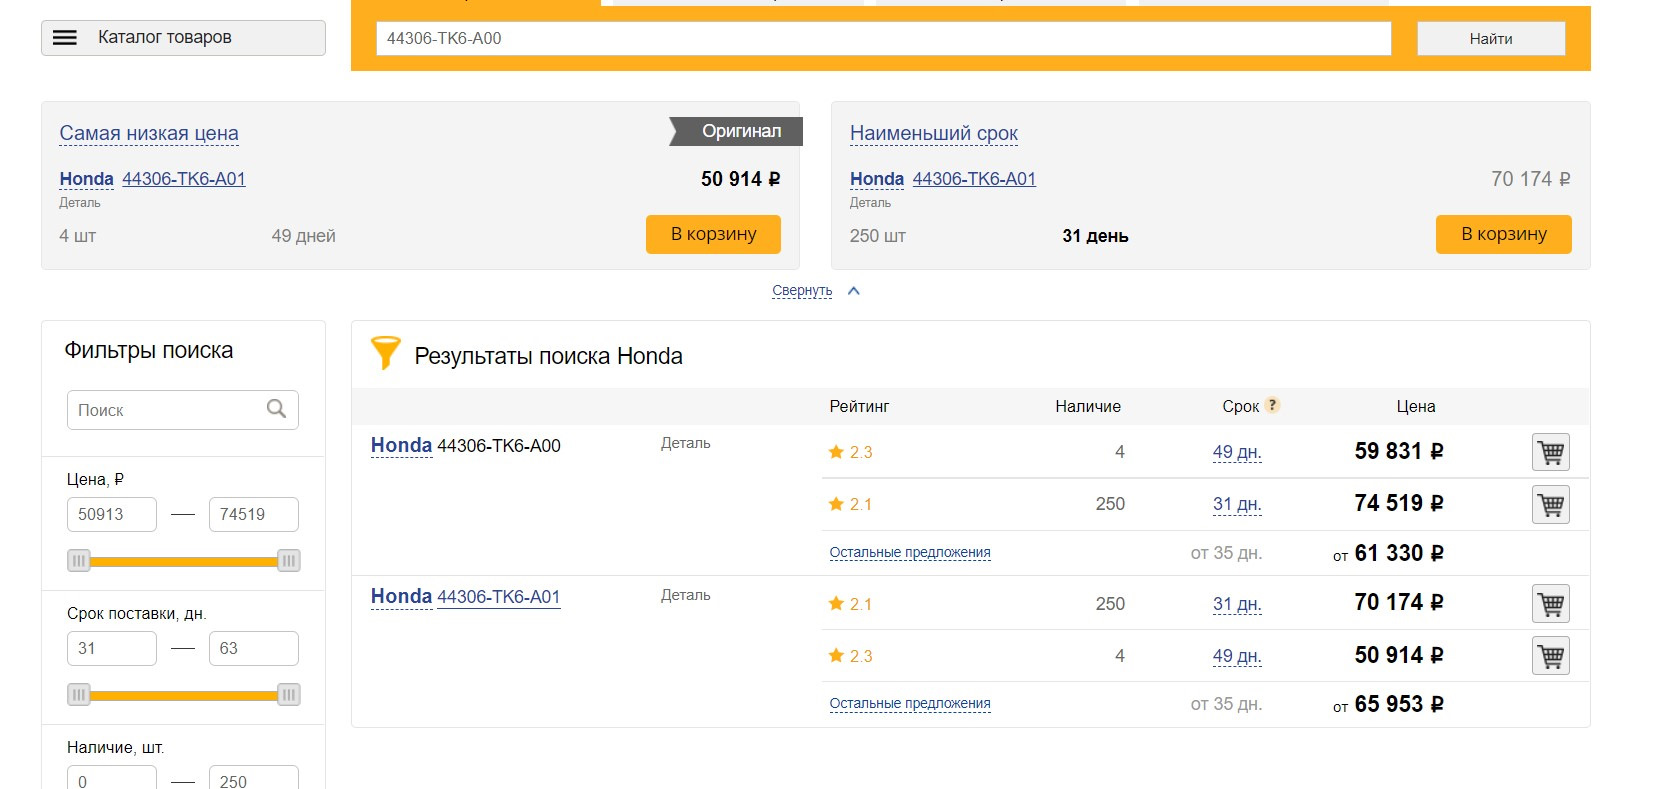1680x789 pixels.
Task: Click the Наличие column header
Action: tap(1088, 406)
